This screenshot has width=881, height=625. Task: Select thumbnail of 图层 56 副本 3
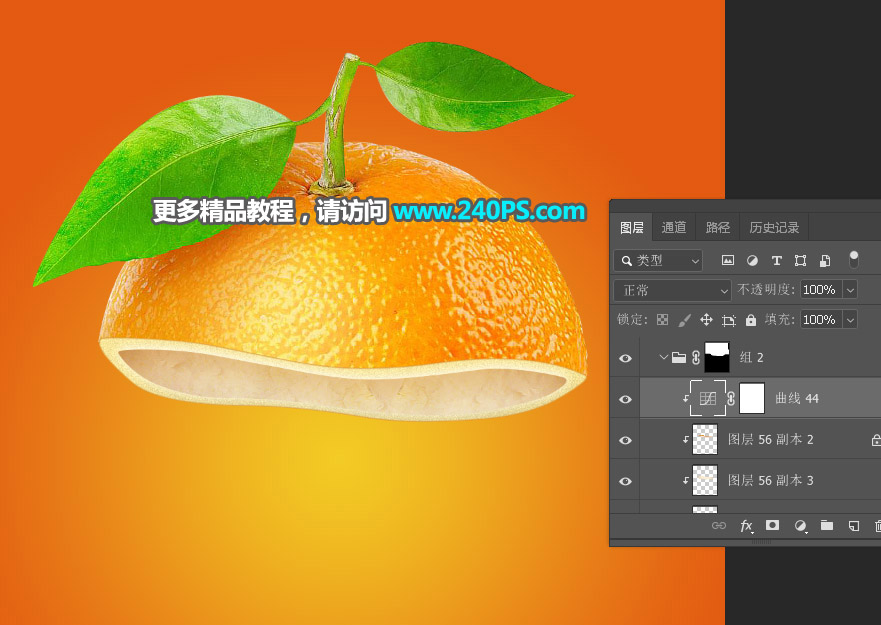705,481
